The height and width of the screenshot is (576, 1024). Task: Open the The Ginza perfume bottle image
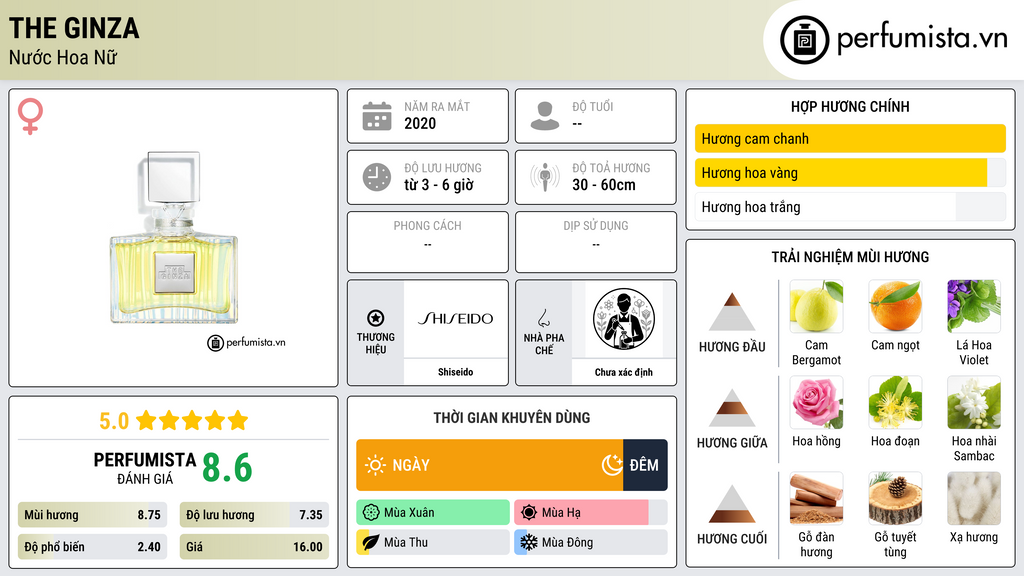click(173, 238)
